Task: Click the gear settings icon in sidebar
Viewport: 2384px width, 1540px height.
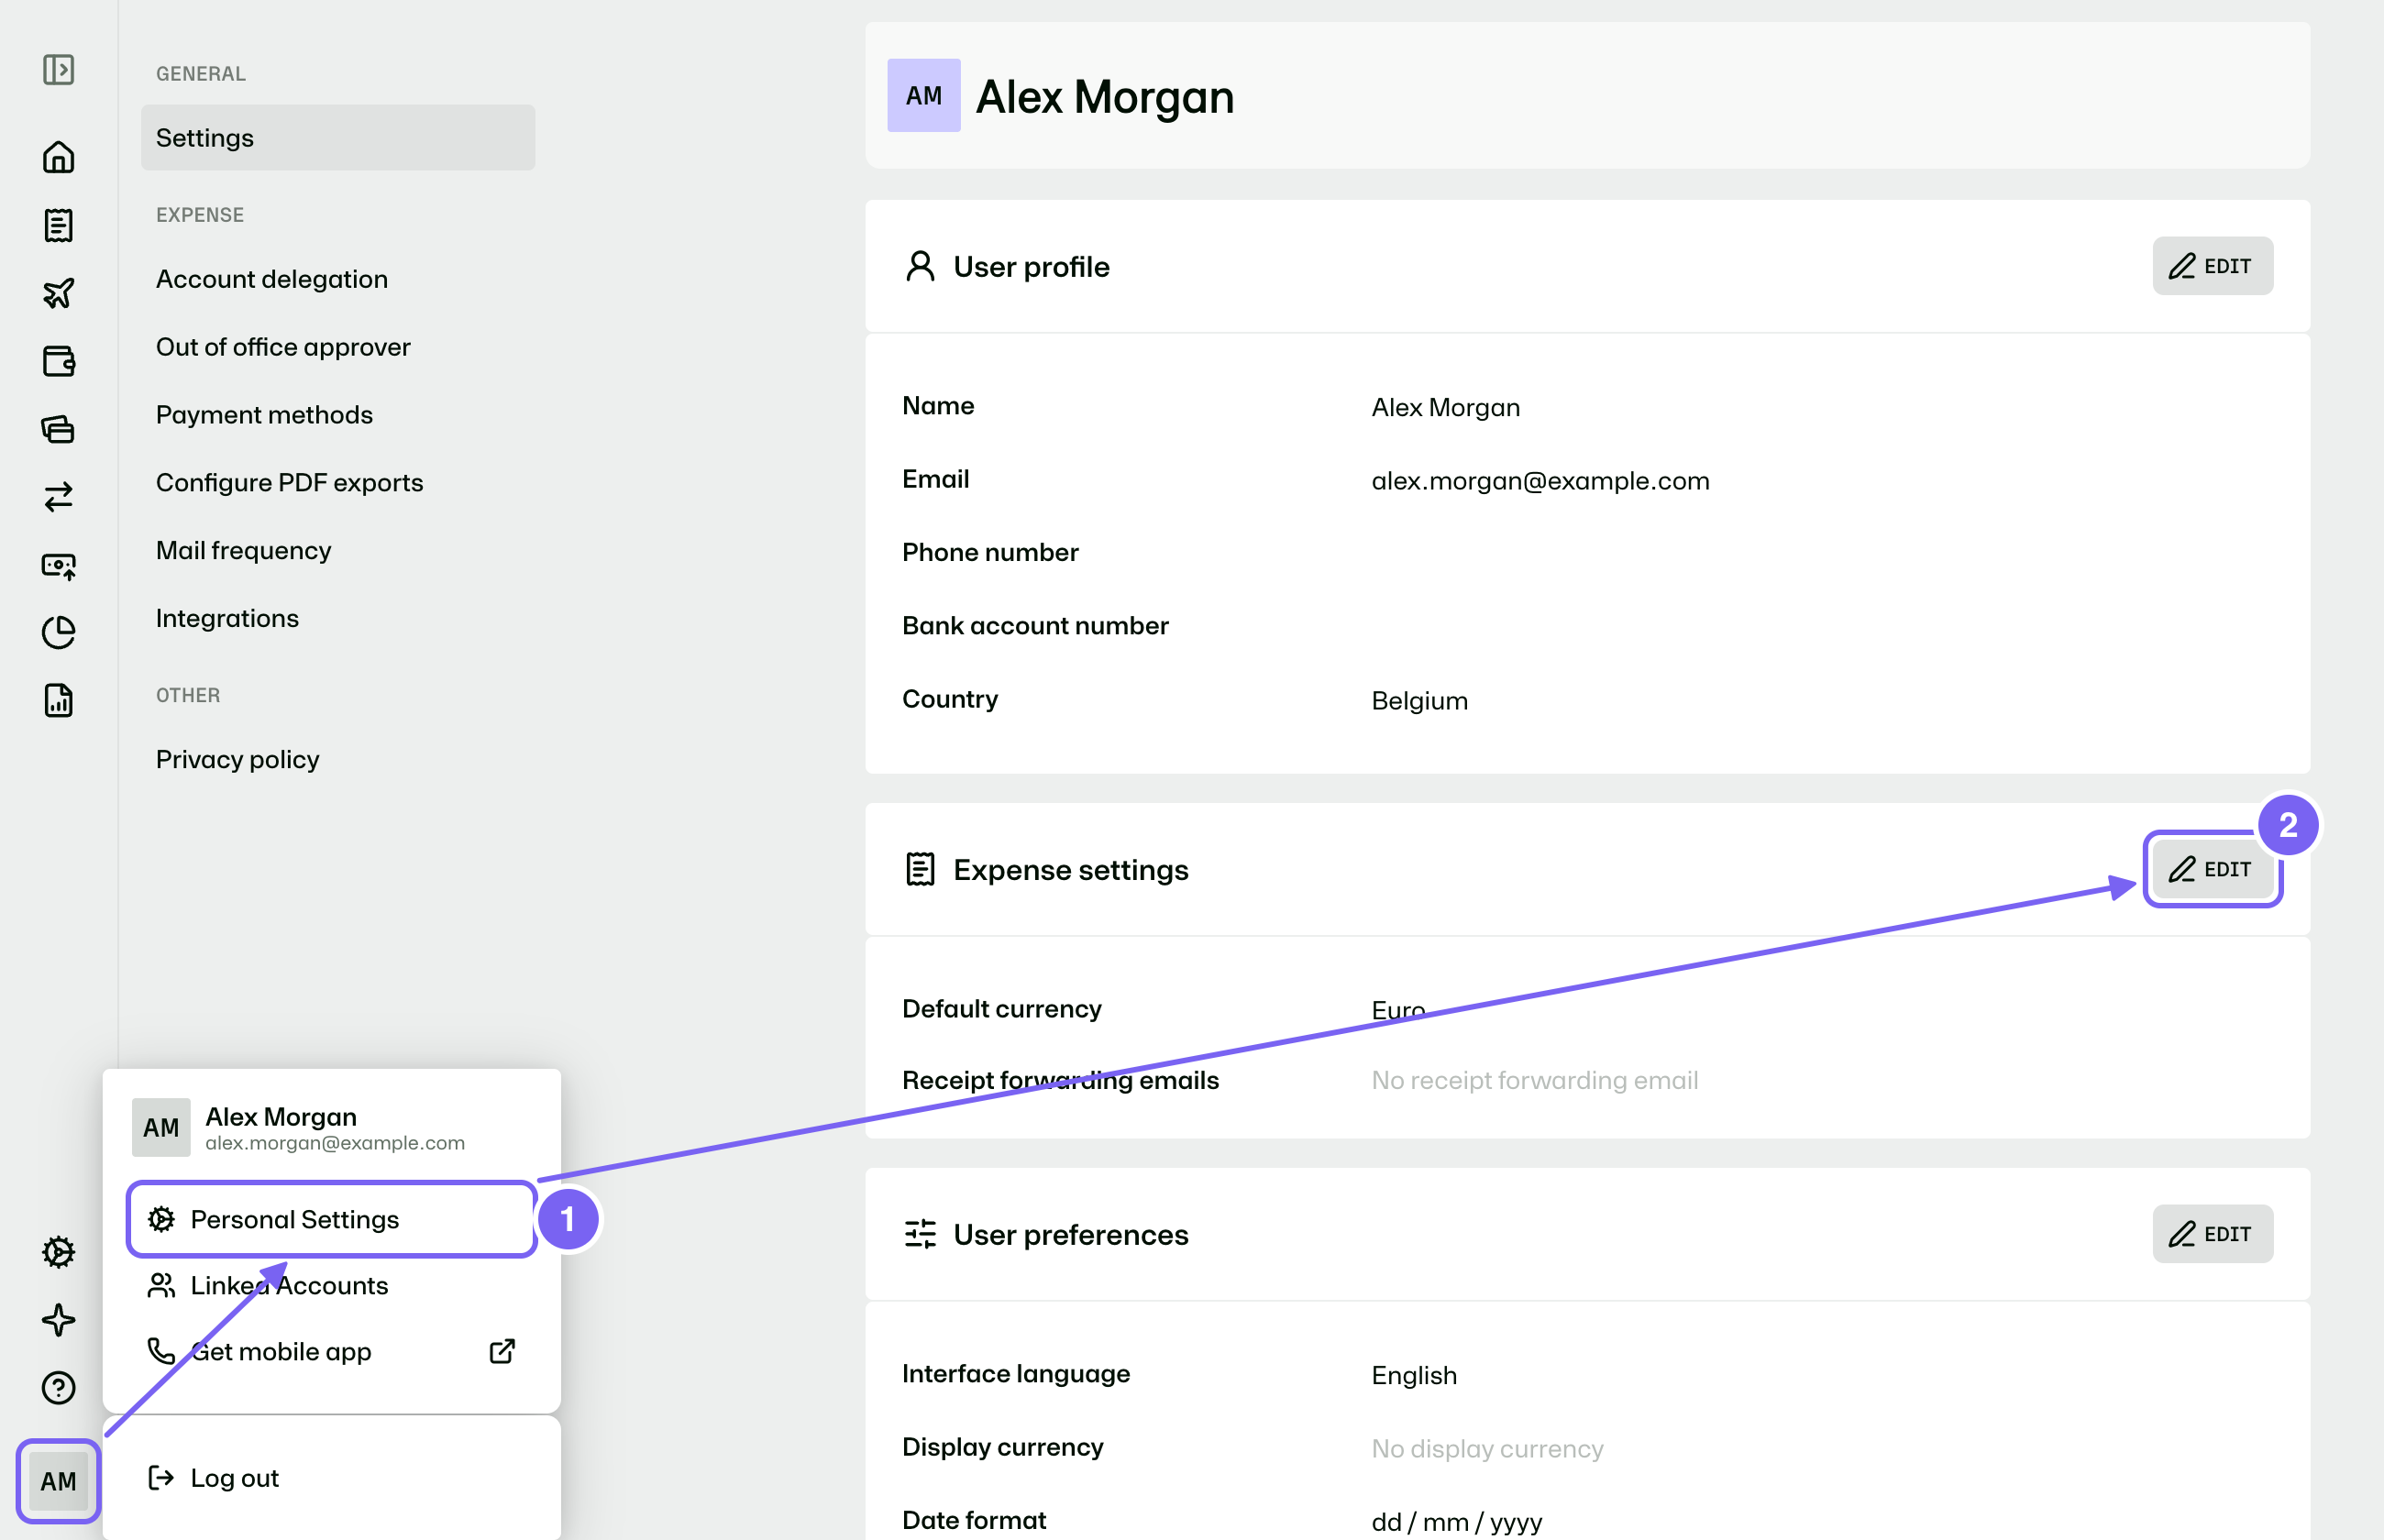Action: (58, 1252)
